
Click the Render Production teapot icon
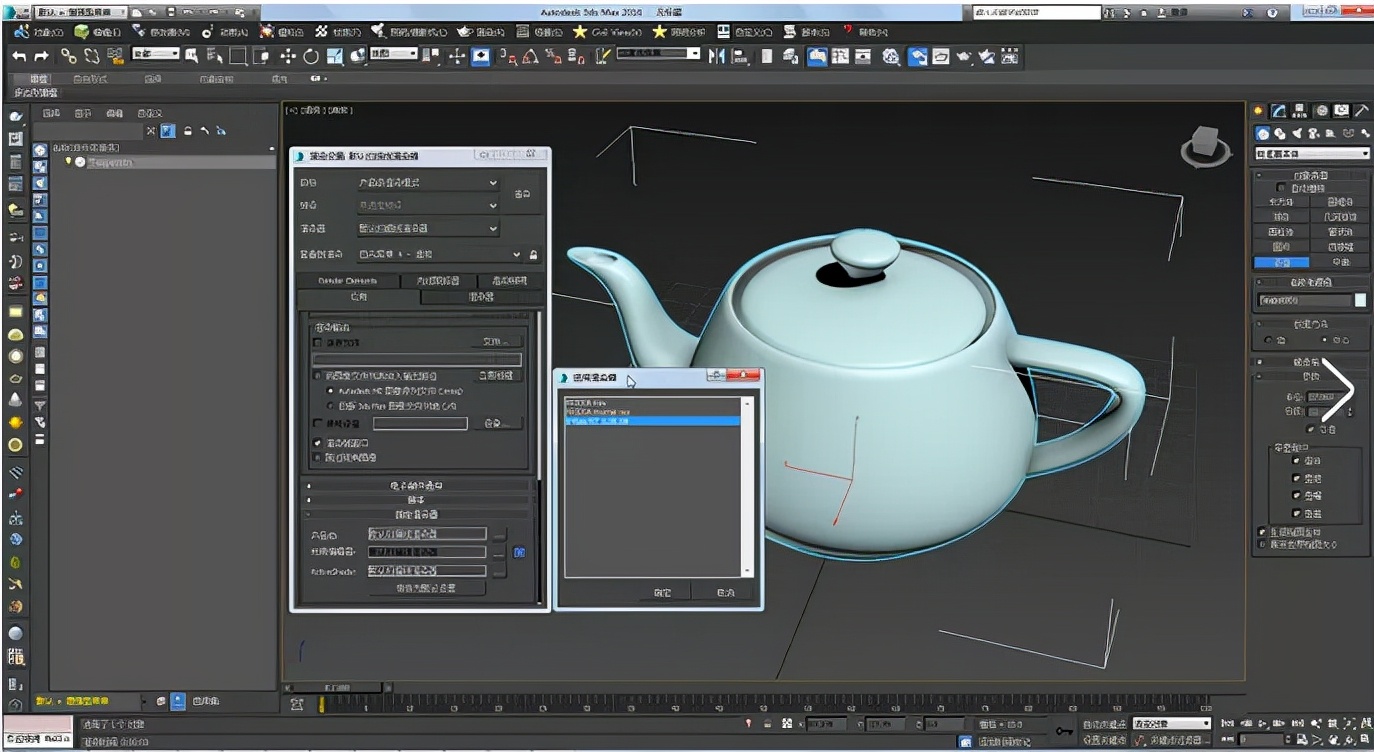click(965, 57)
